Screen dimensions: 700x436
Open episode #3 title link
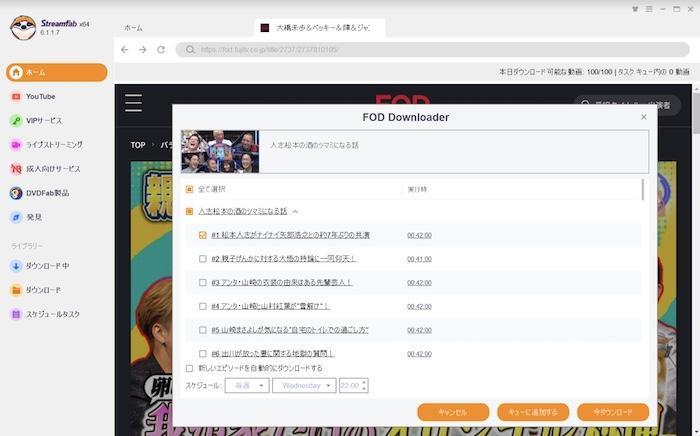coord(282,282)
